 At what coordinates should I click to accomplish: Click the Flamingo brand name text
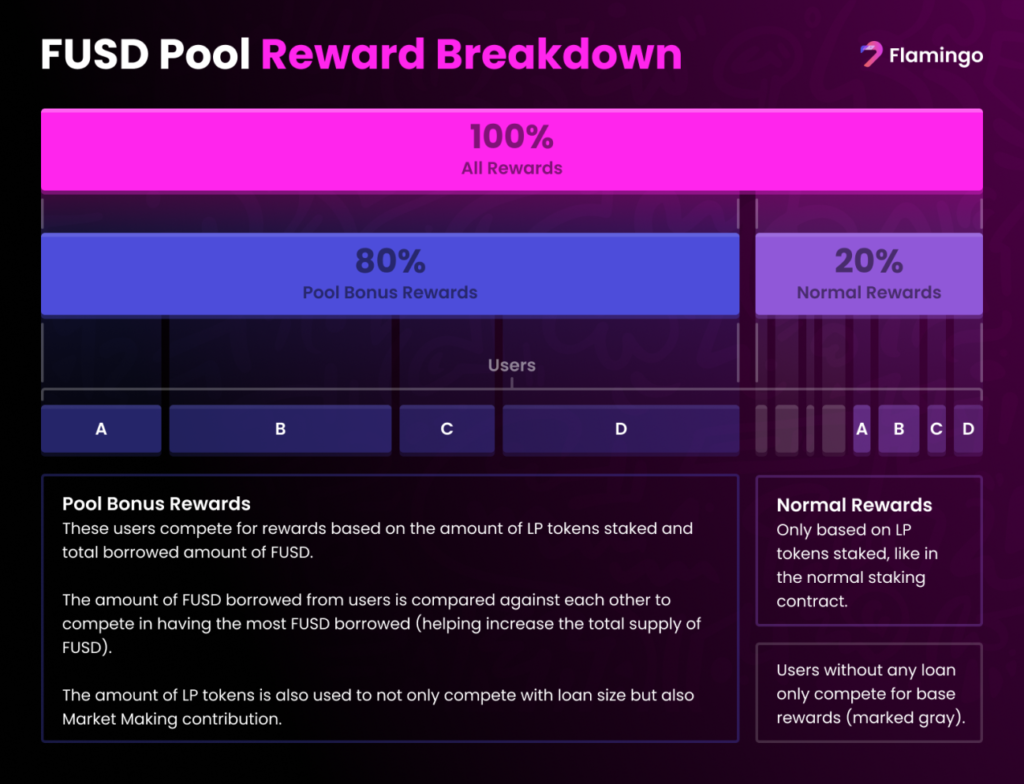(935, 56)
